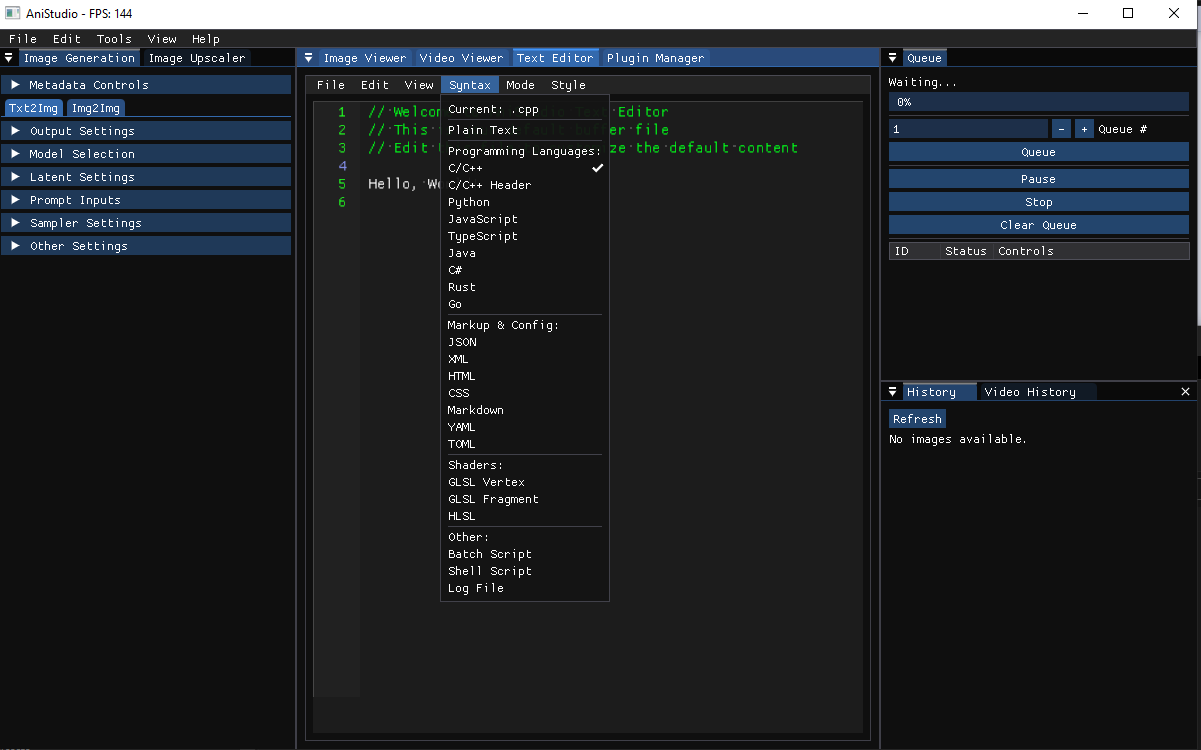Open the text editor Mode menu
Viewport: 1201px width, 750px height.
click(x=520, y=85)
